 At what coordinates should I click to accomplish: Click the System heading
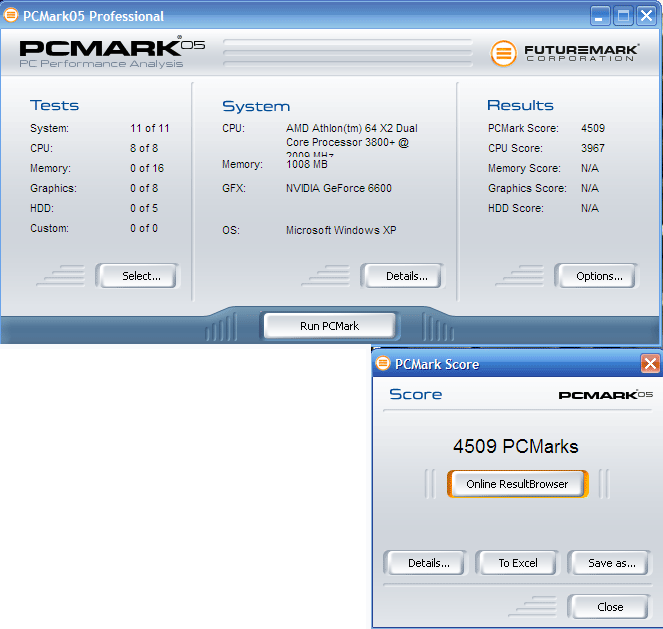(256, 106)
